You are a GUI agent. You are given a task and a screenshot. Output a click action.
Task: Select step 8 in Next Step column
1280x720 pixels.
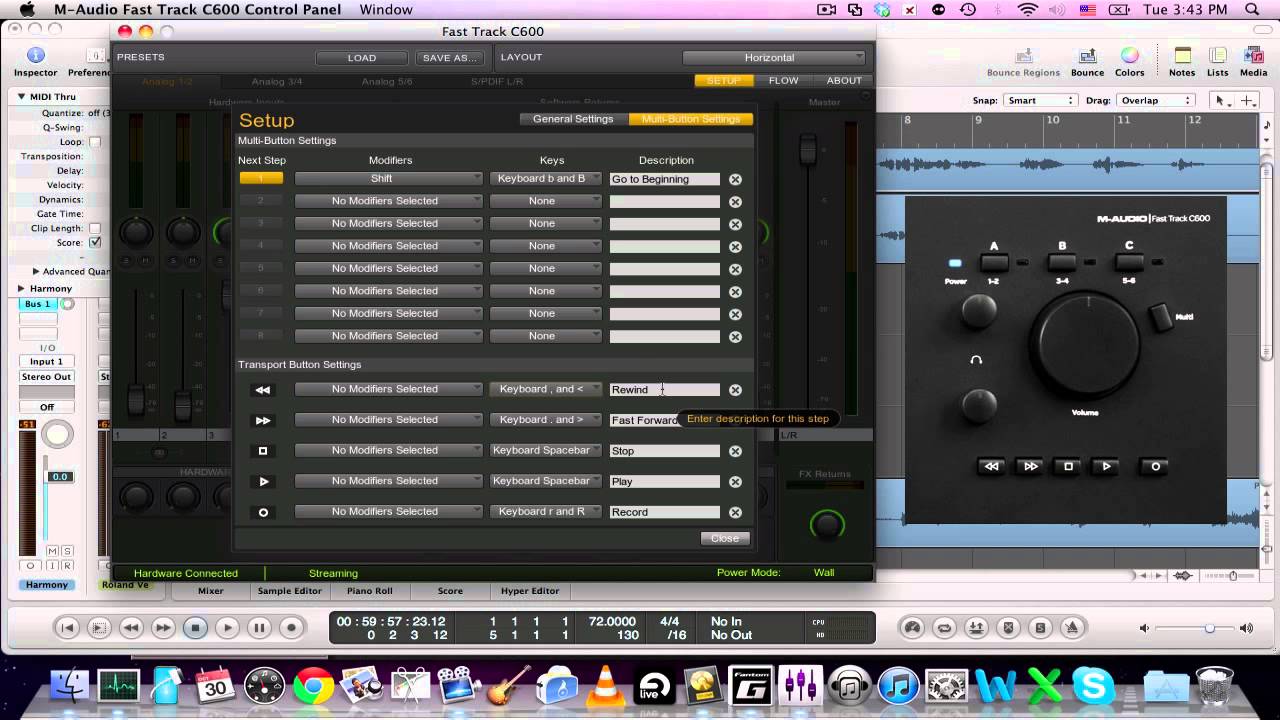click(261, 336)
